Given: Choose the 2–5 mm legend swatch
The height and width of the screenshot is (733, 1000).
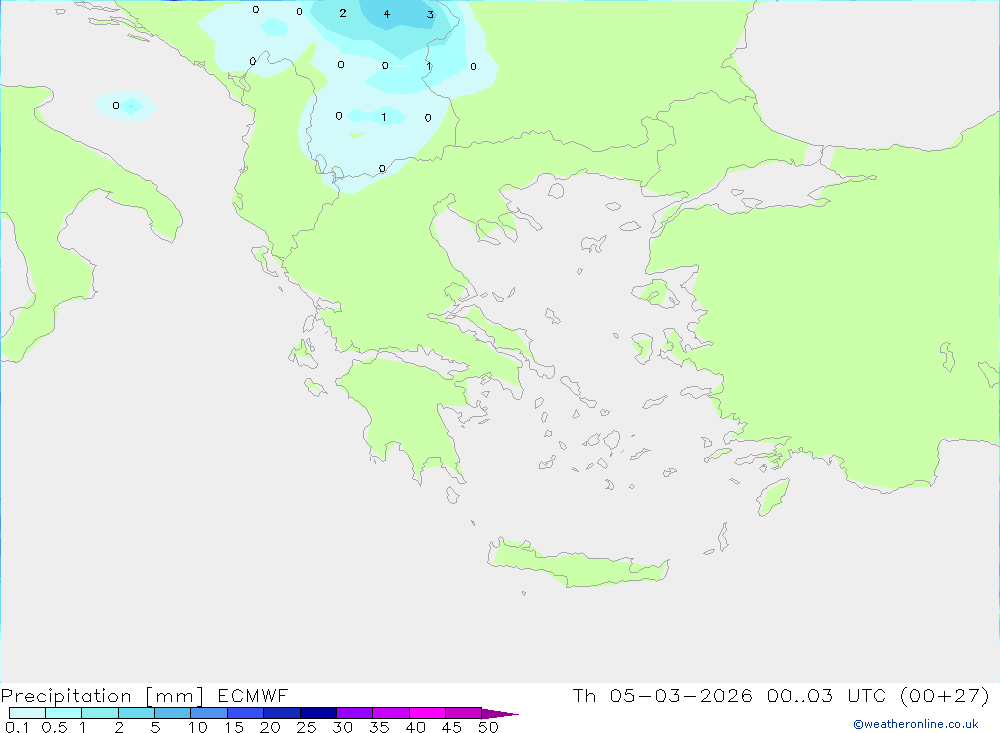Looking at the screenshot, I should pos(136,713).
